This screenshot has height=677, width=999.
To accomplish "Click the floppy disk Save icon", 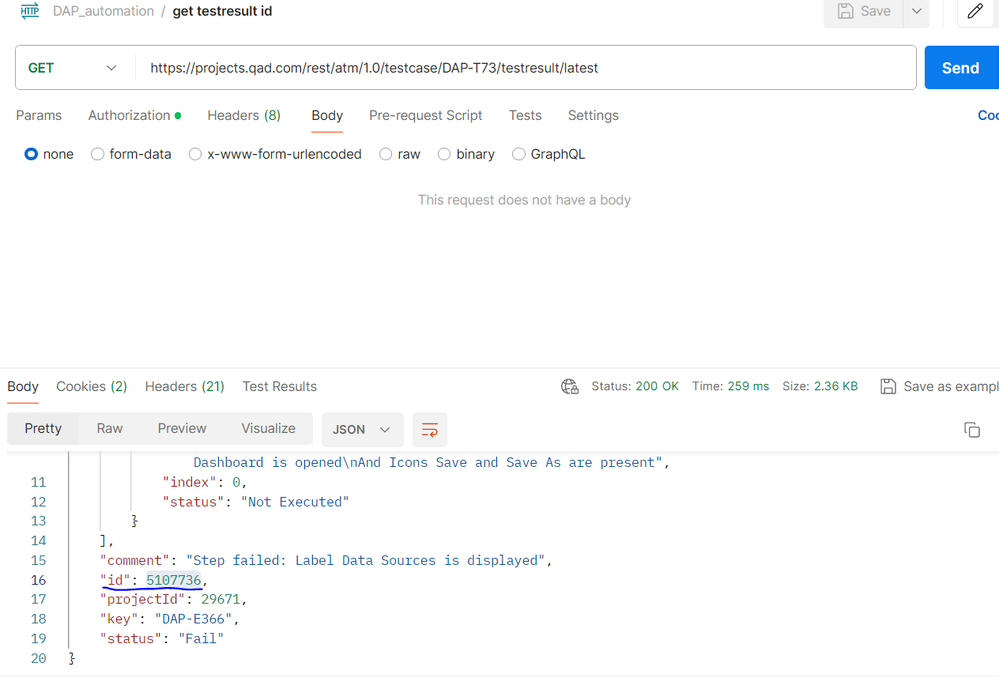I will 845,11.
